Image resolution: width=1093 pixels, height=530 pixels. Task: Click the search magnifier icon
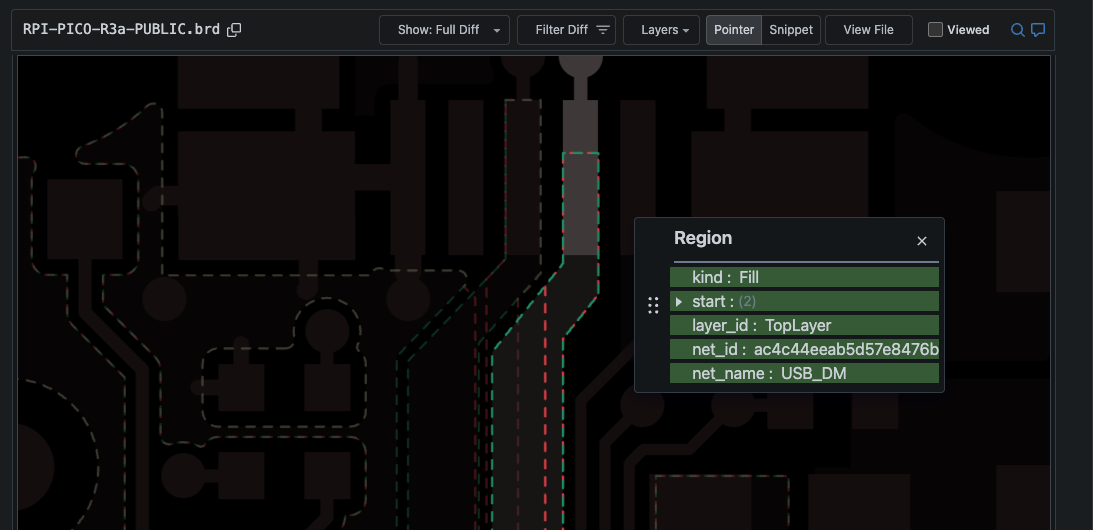[x=1017, y=30]
